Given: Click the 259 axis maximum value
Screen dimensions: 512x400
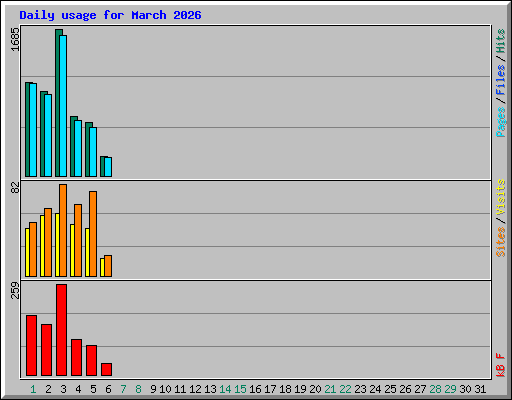Looking at the screenshot, I should click(15, 290).
